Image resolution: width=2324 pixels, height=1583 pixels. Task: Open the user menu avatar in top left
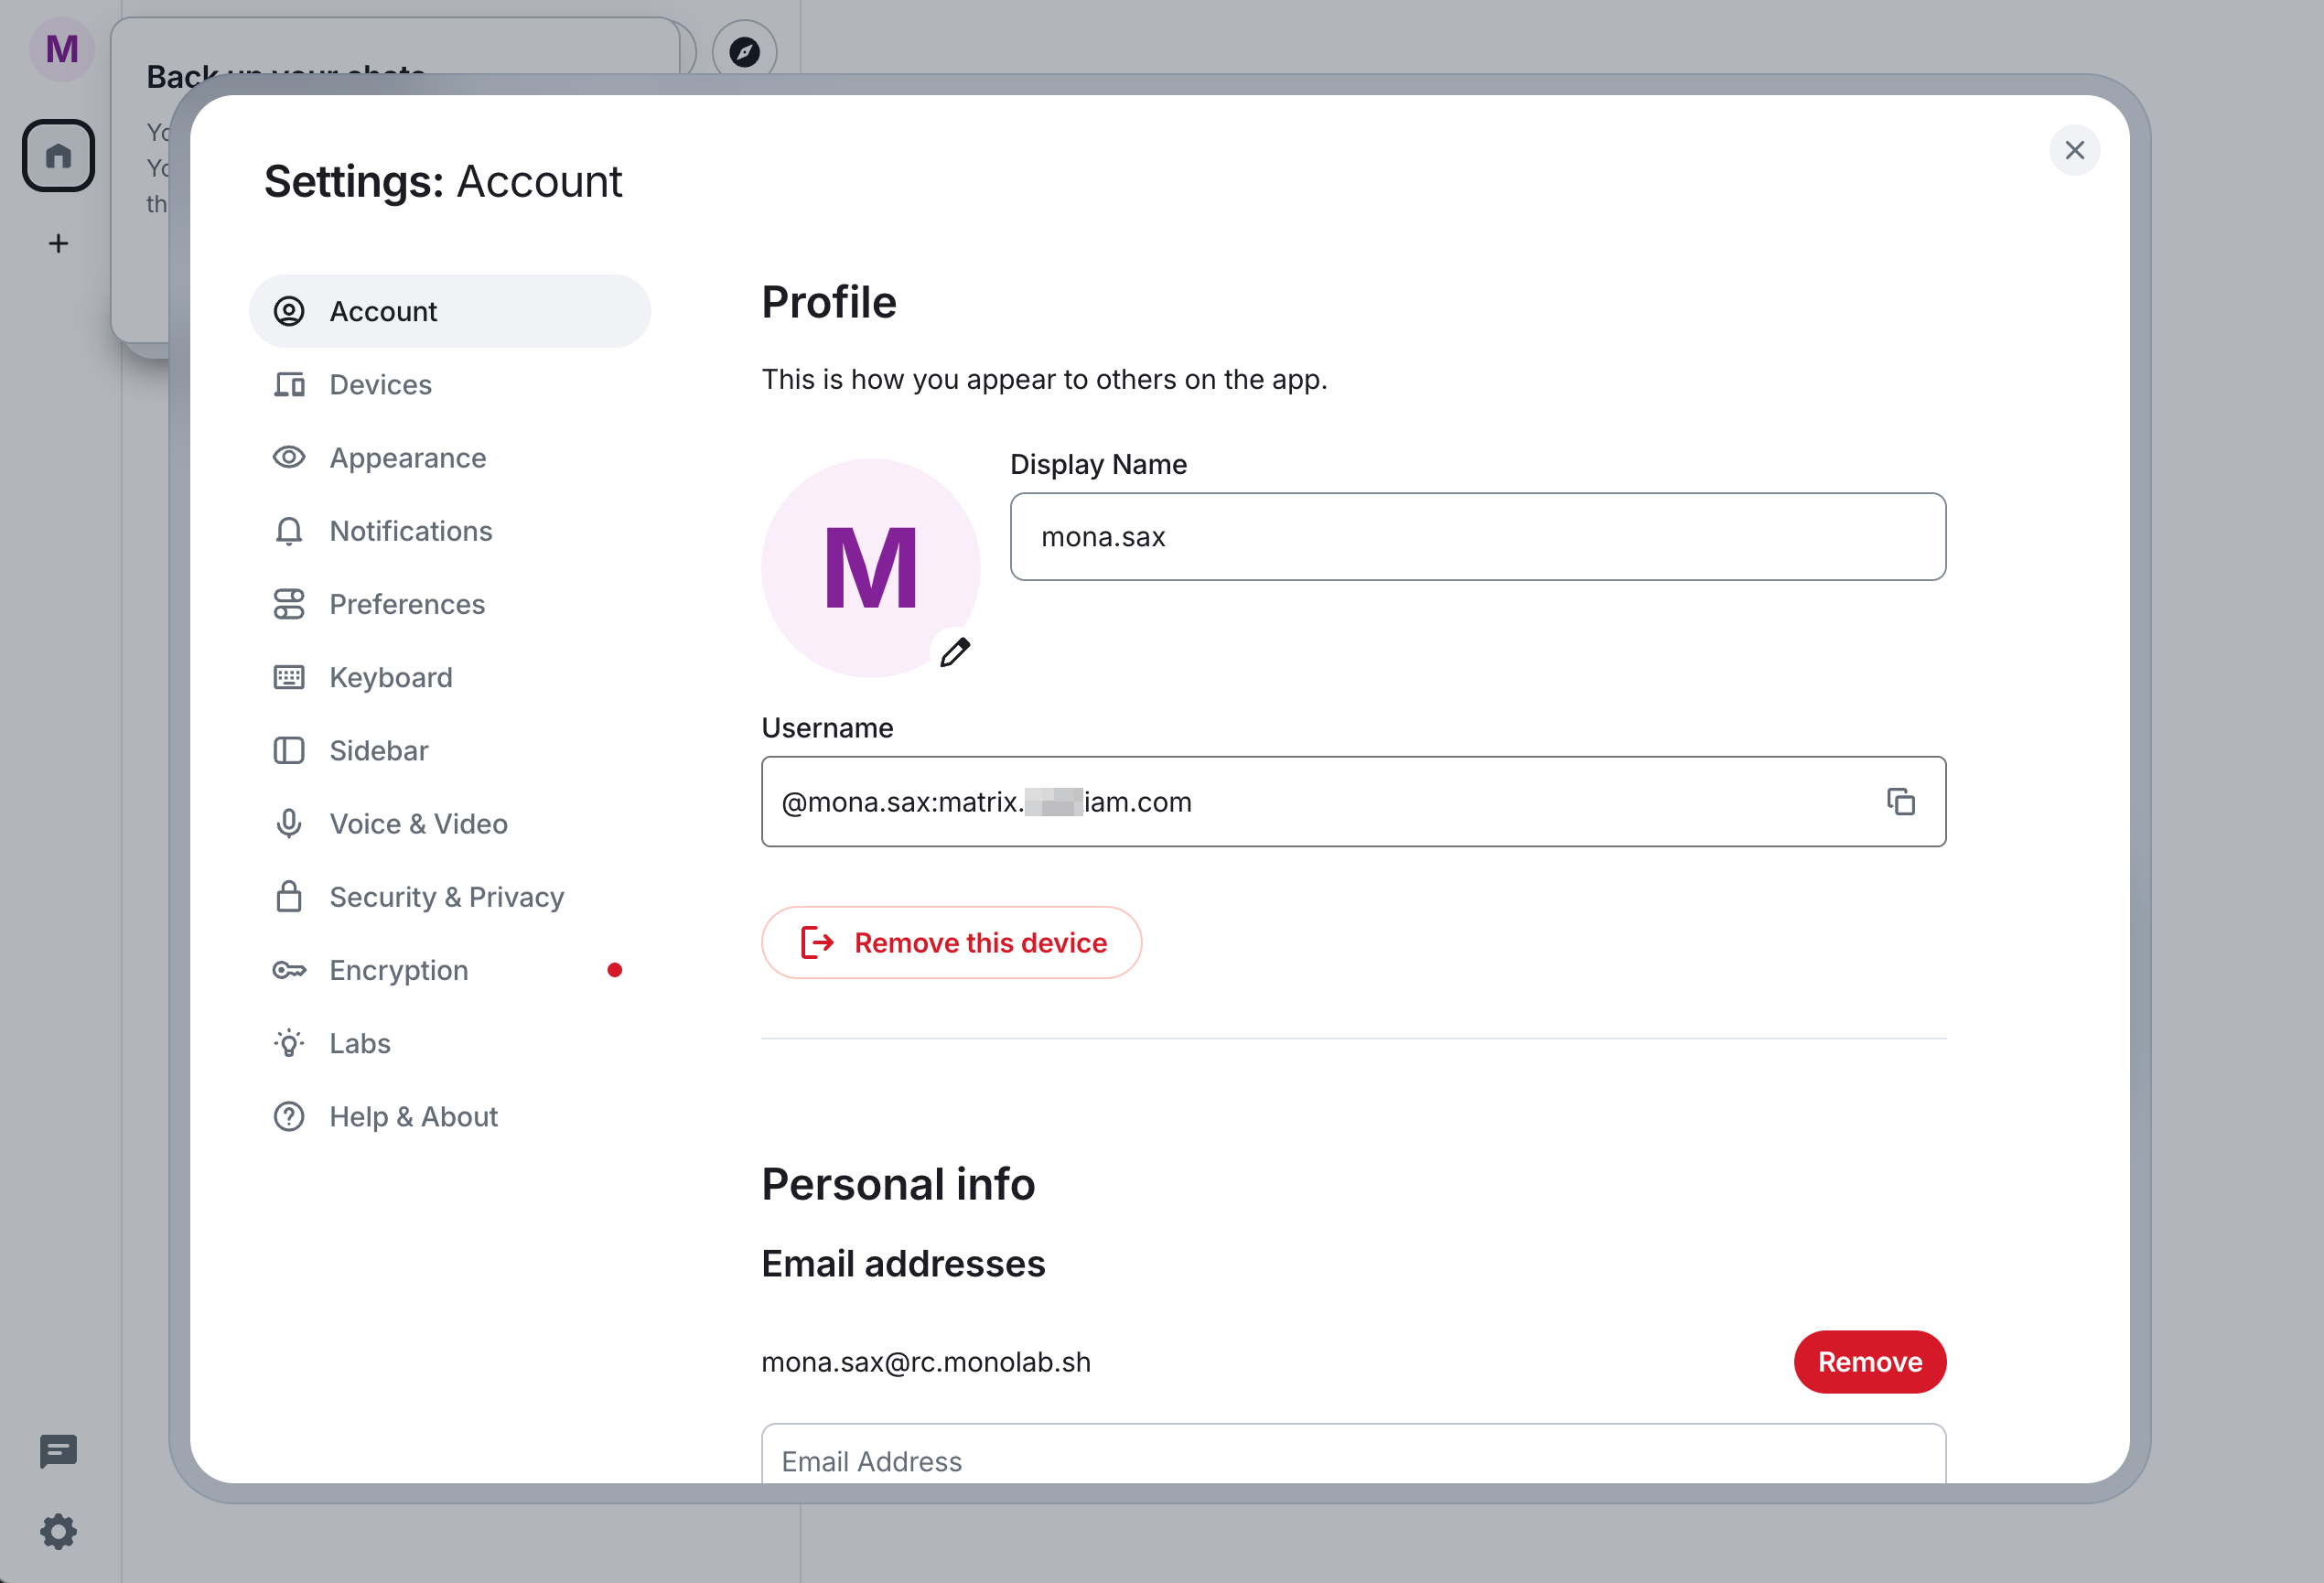[61, 48]
